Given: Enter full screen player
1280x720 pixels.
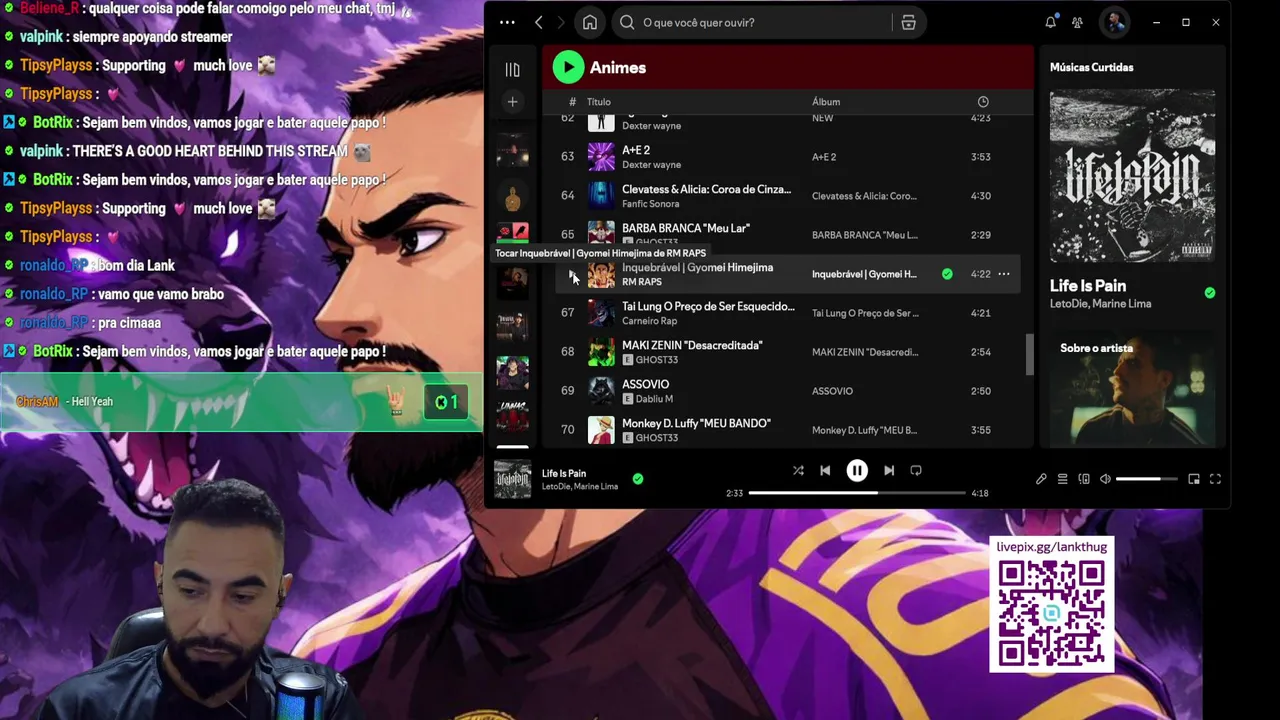Looking at the screenshot, I should [1215, 479].
